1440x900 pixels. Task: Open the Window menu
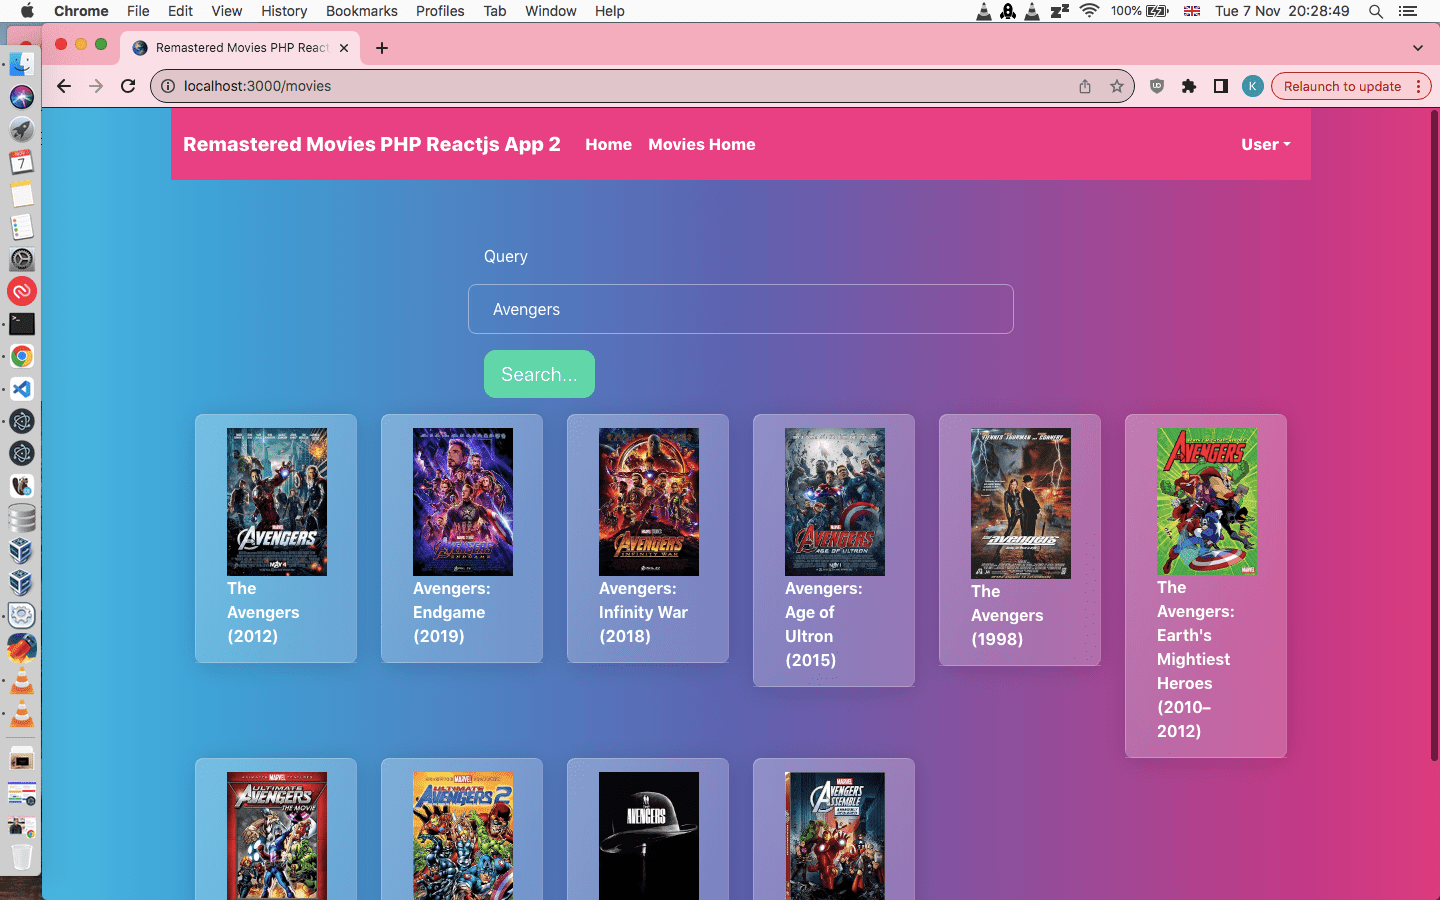[x=550, y=11]
